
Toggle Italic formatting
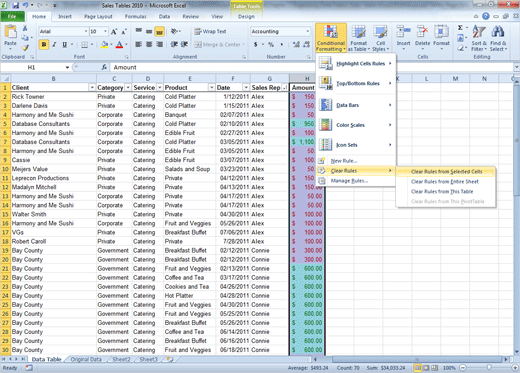pos(54,44)
